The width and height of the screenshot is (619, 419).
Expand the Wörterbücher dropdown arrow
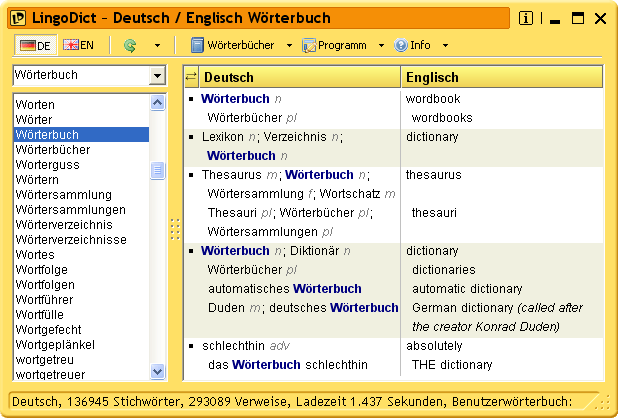(289, 45)
